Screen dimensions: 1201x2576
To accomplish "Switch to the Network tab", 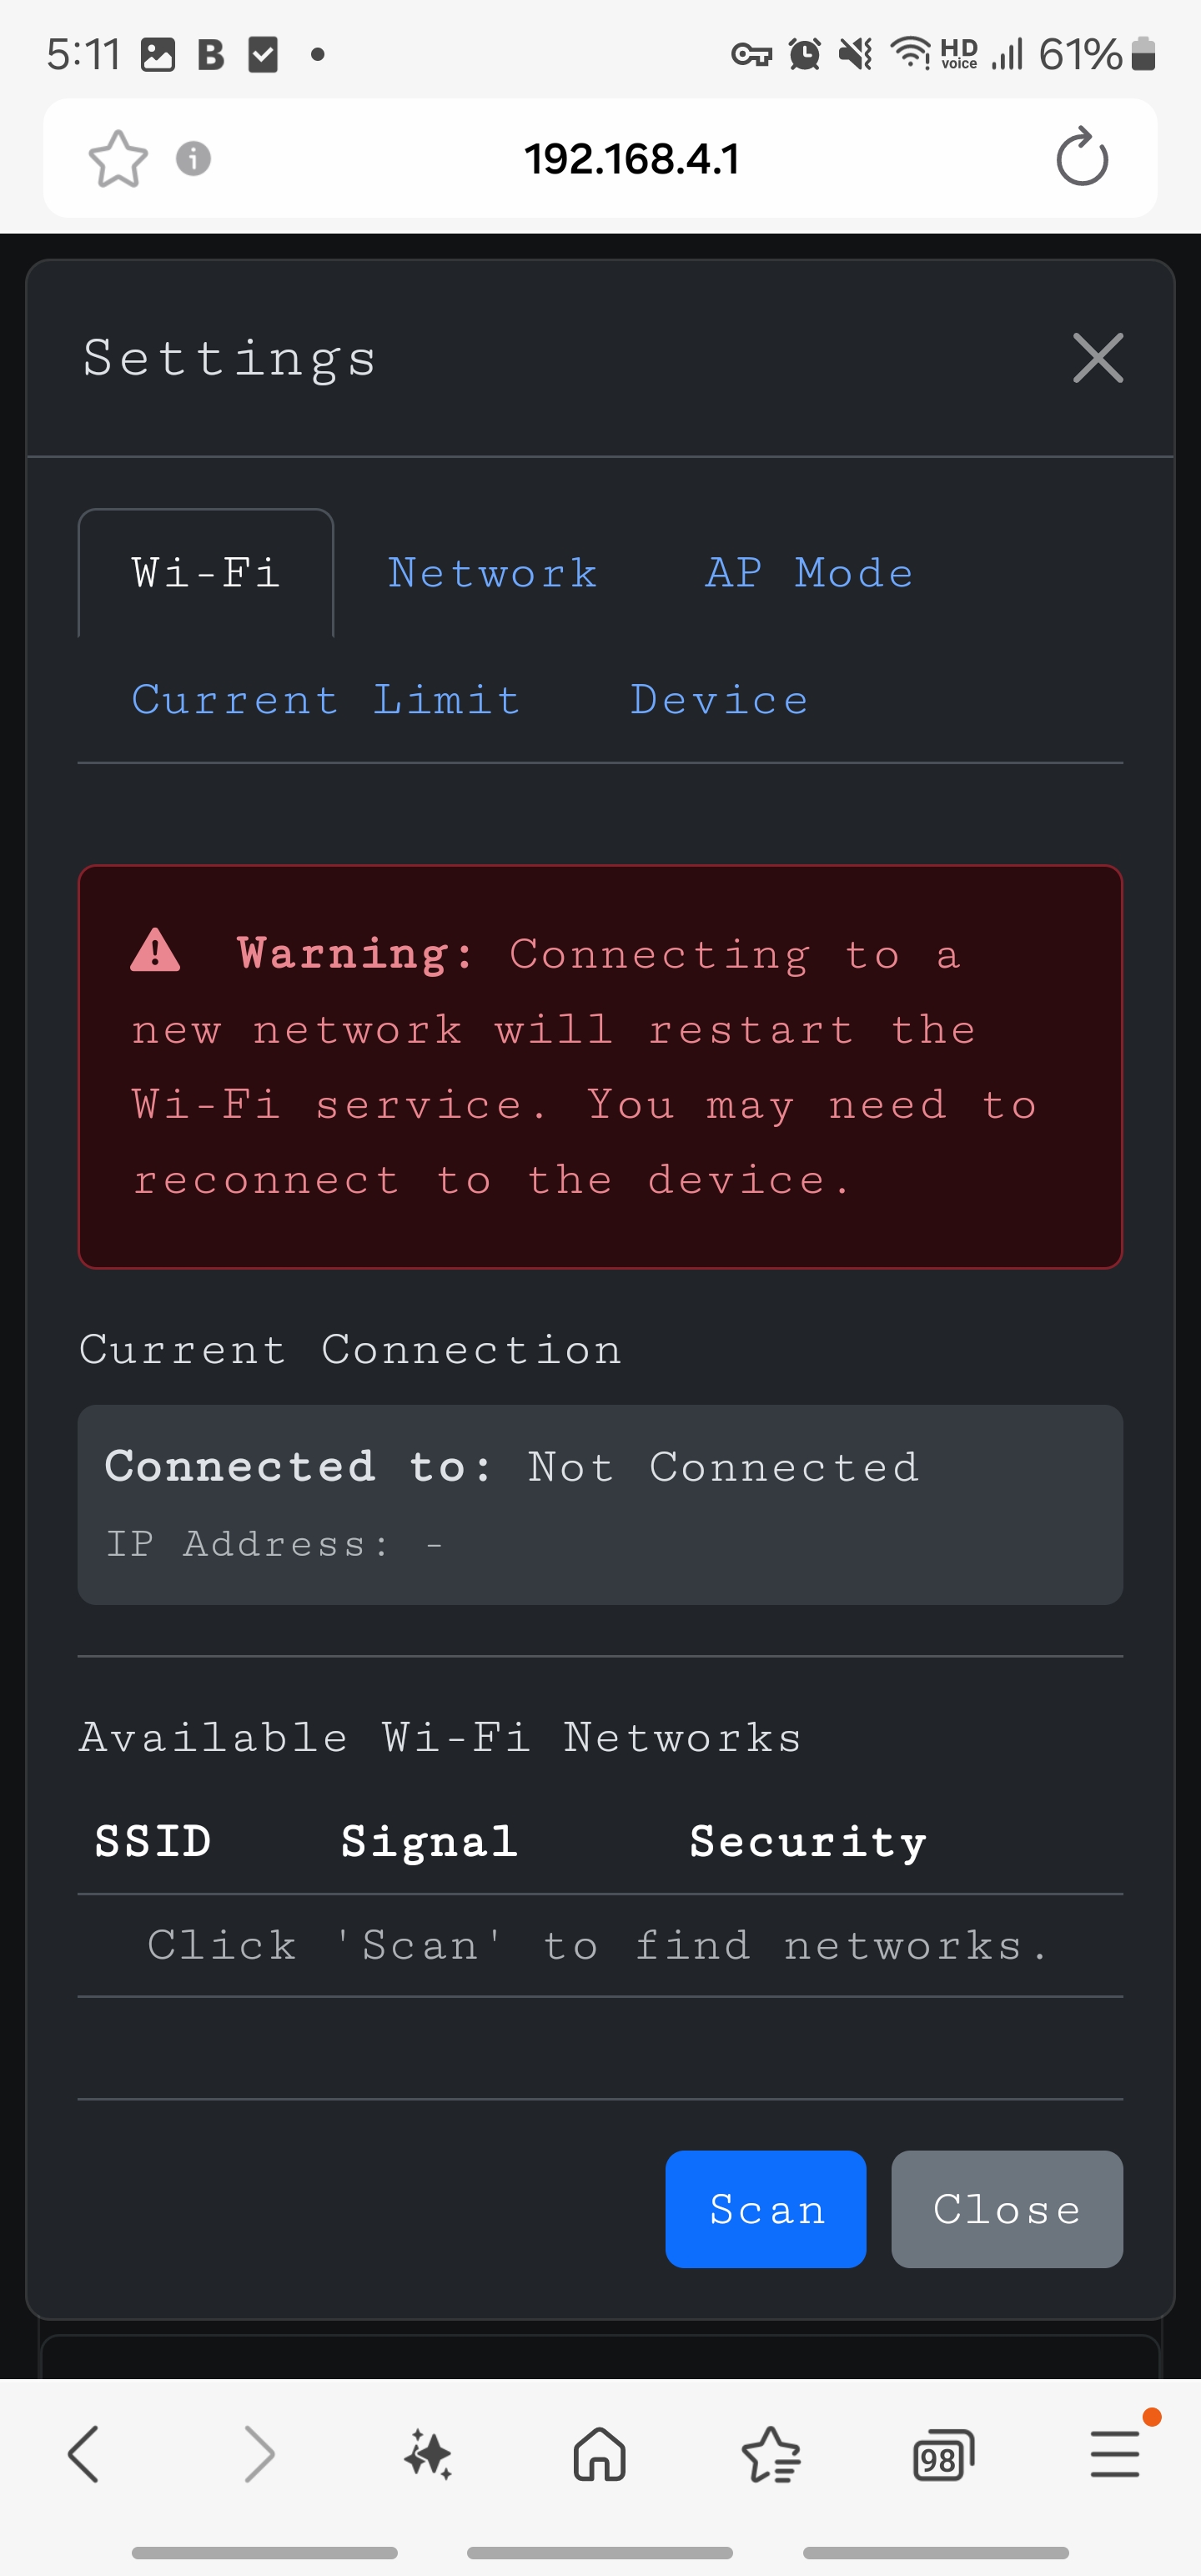I will click(x=493, y=573).
